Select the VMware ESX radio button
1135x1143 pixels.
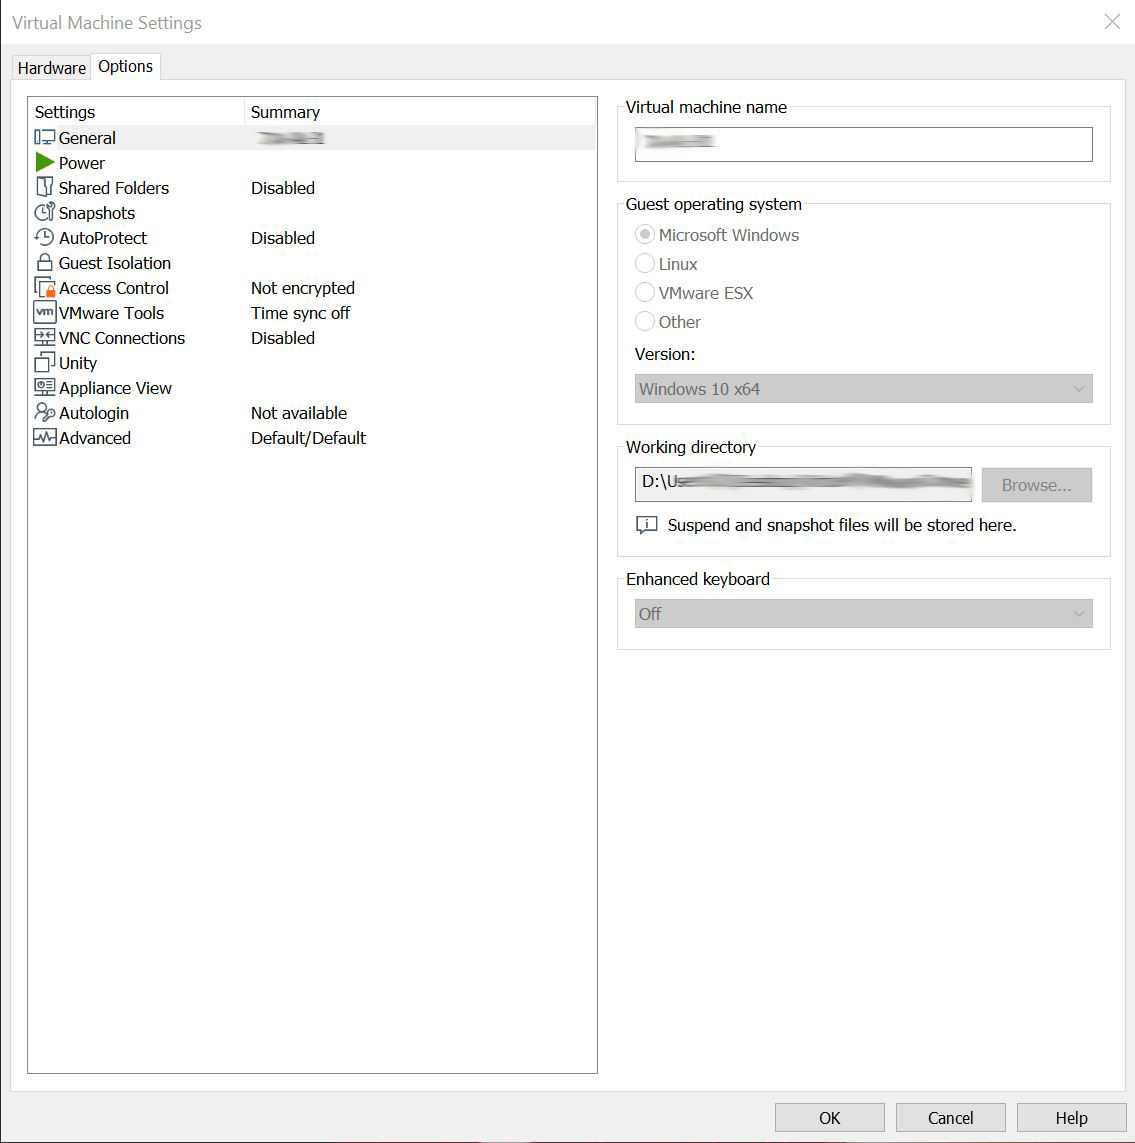point(645,293)
